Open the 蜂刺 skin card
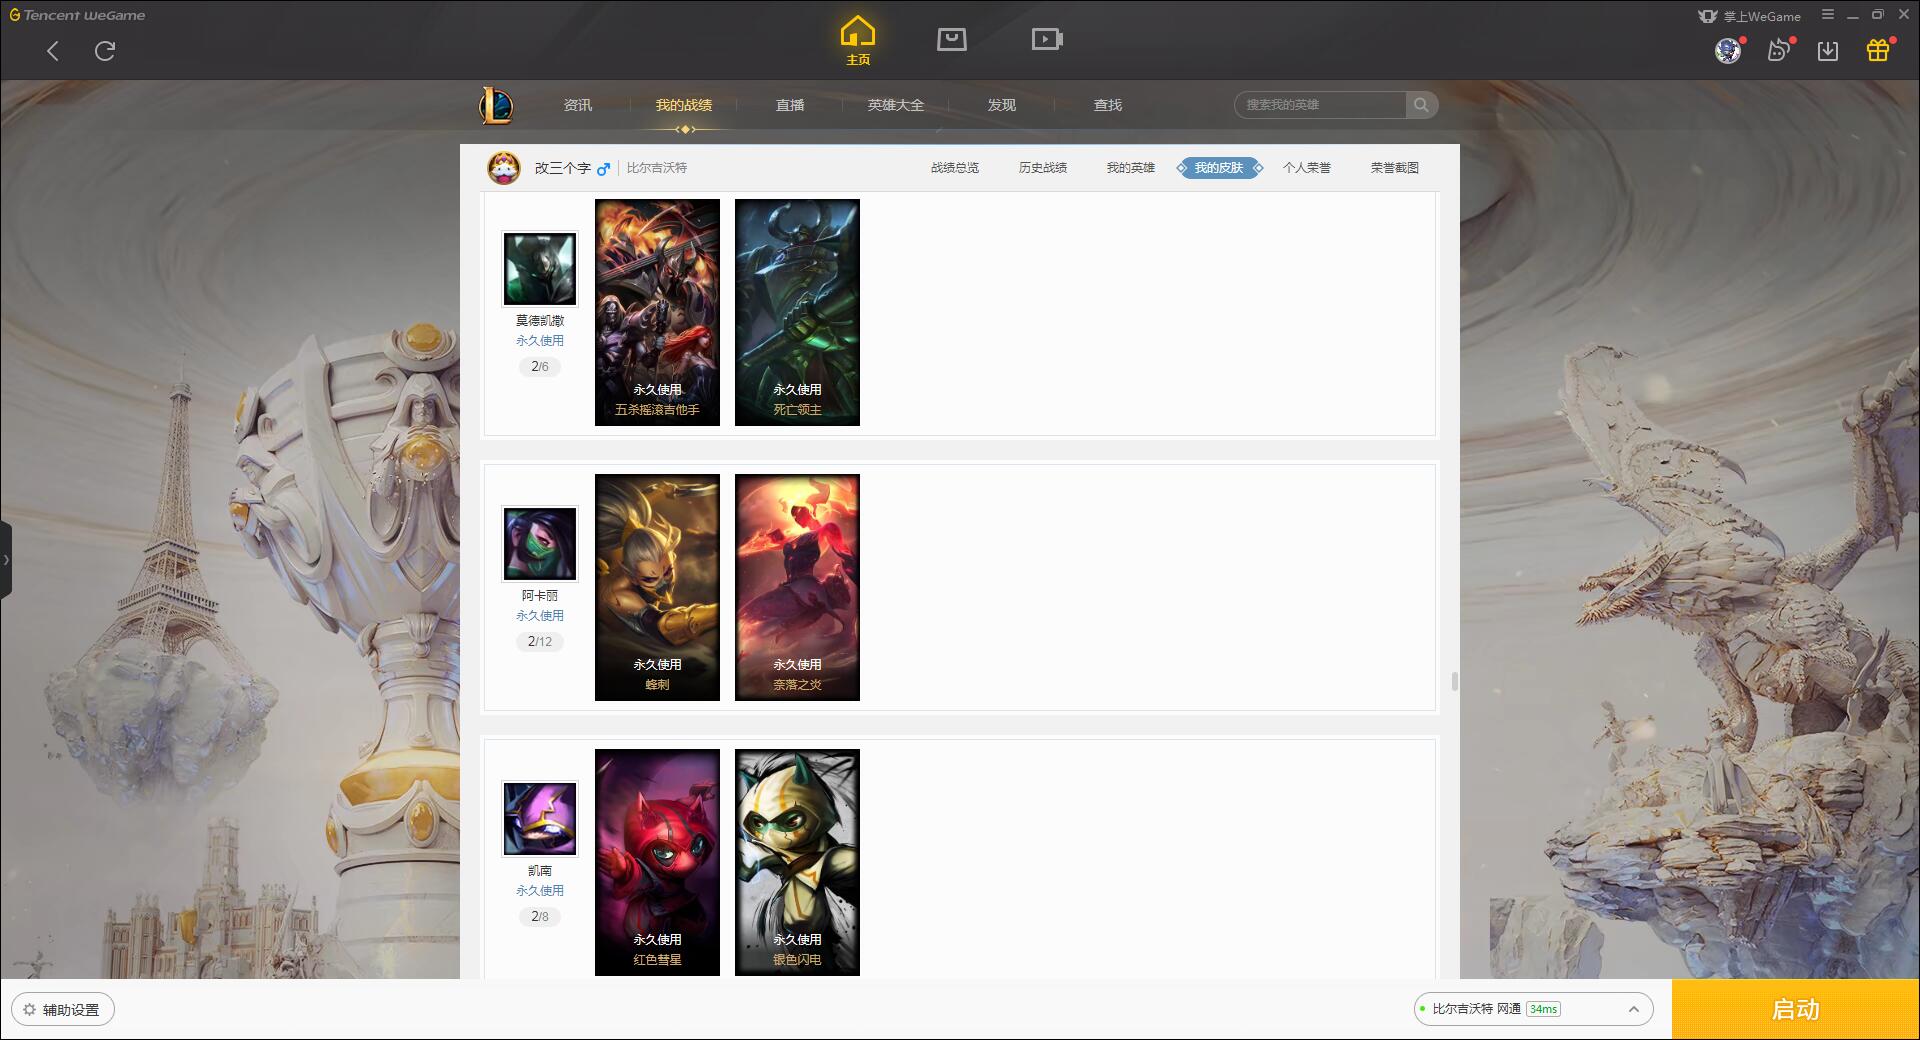 (657, 587)
